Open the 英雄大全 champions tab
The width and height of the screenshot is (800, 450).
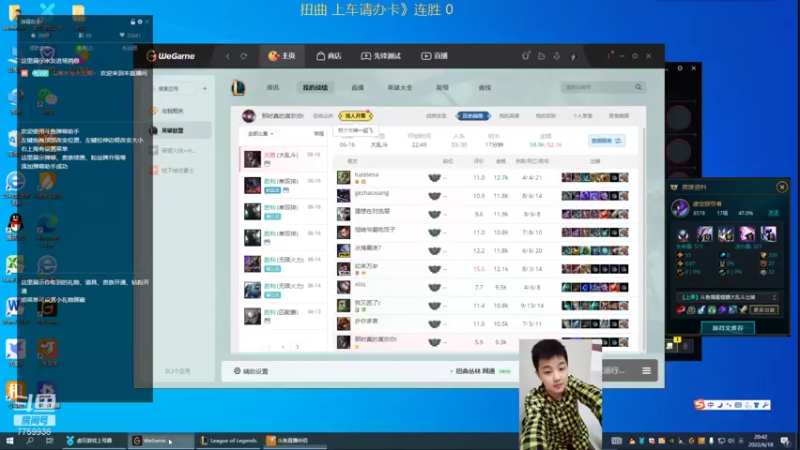[x=399, y=88]
